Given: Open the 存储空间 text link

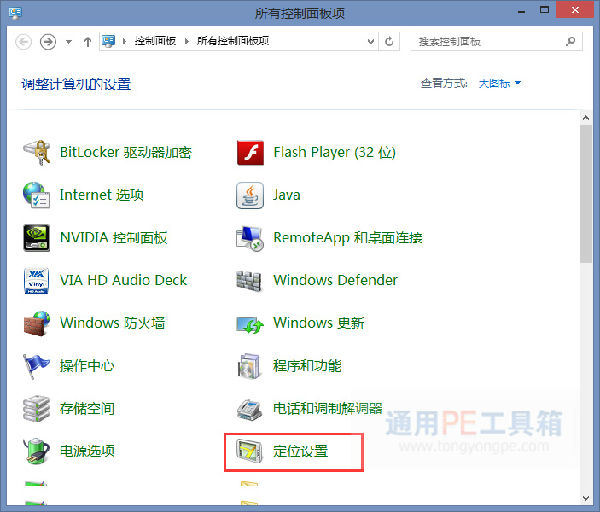Looking at the screenshot, I should tap(87, 408).
